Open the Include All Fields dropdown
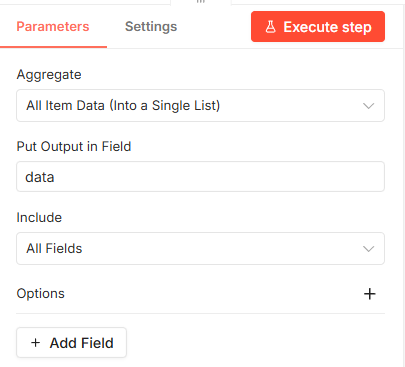Image resolution: width=405 pixels, height=367 pixels. tap(200, 249)
